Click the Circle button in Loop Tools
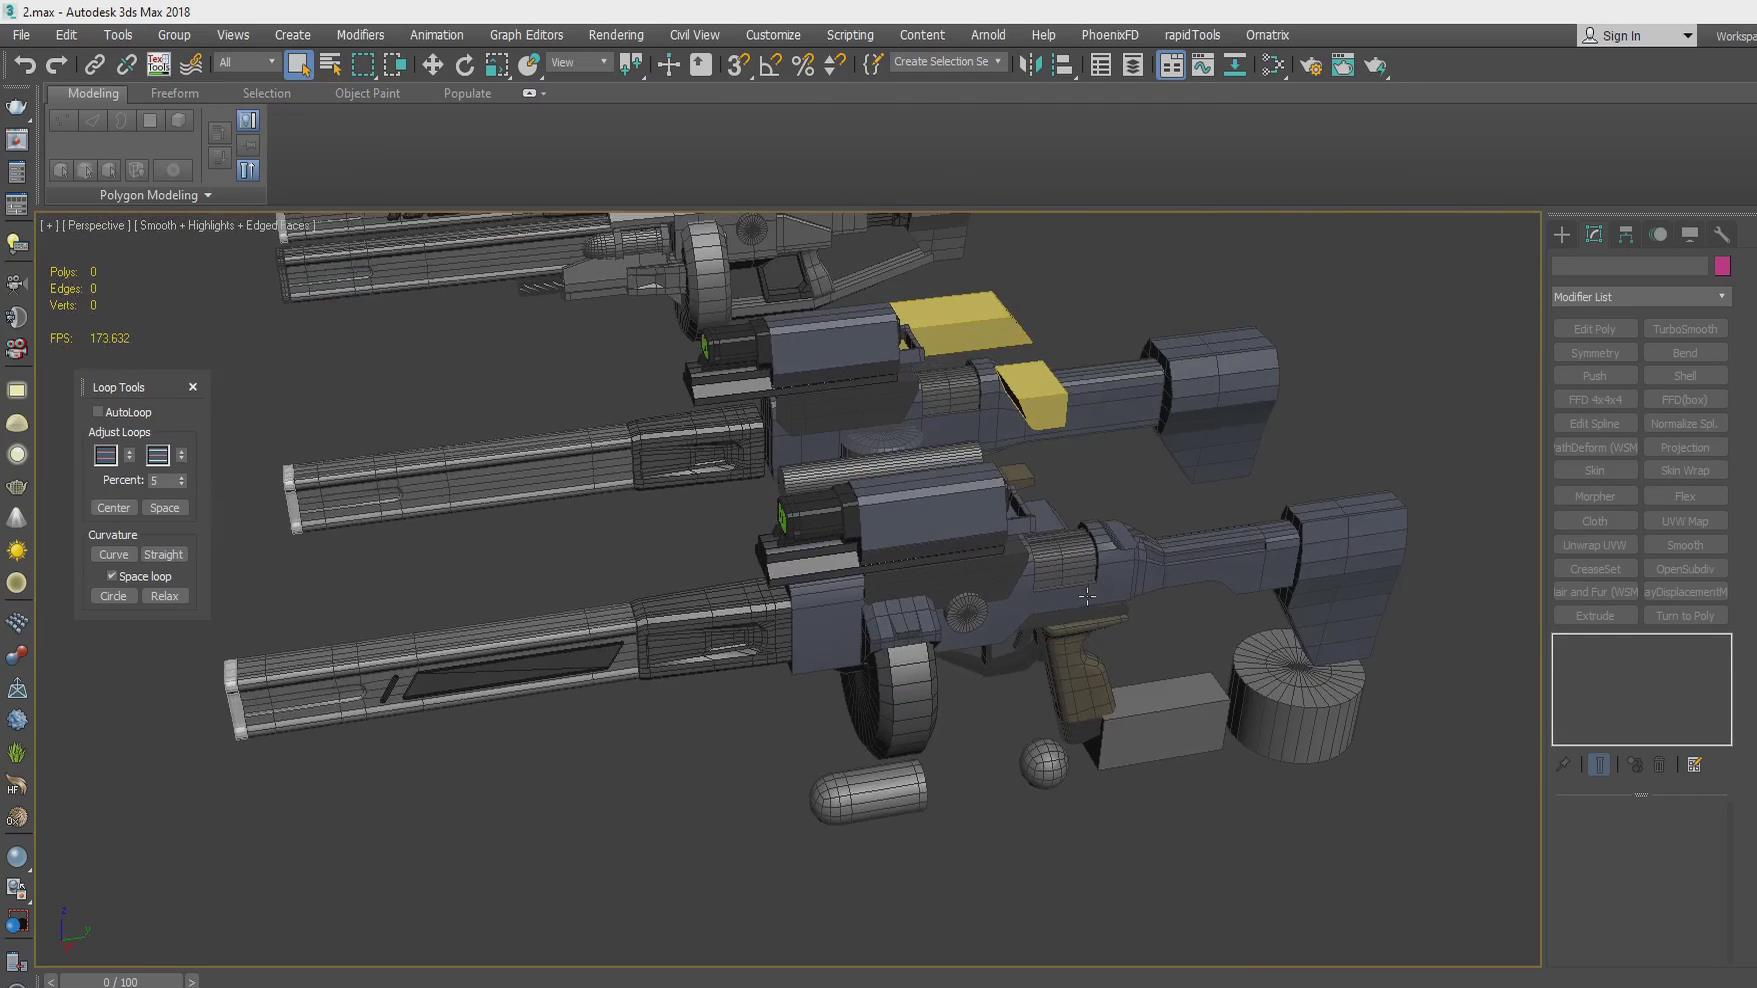This screenshot has width=1757, height=988. pos(113,596)
